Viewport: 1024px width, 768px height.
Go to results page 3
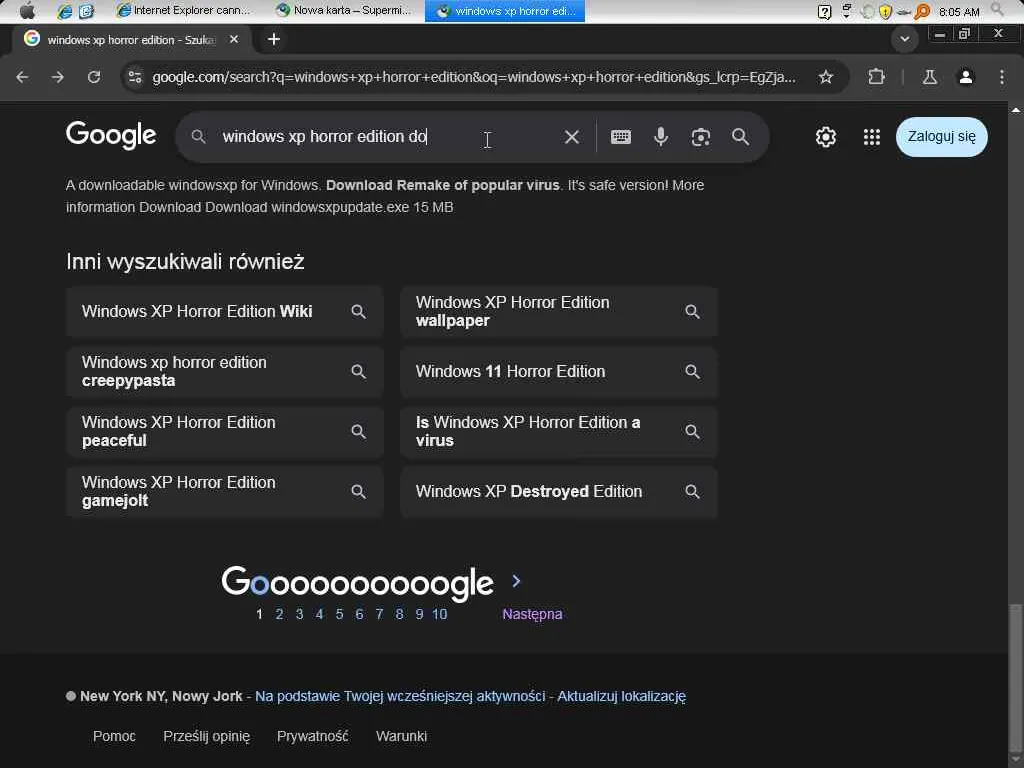click(x=299, y=614)
